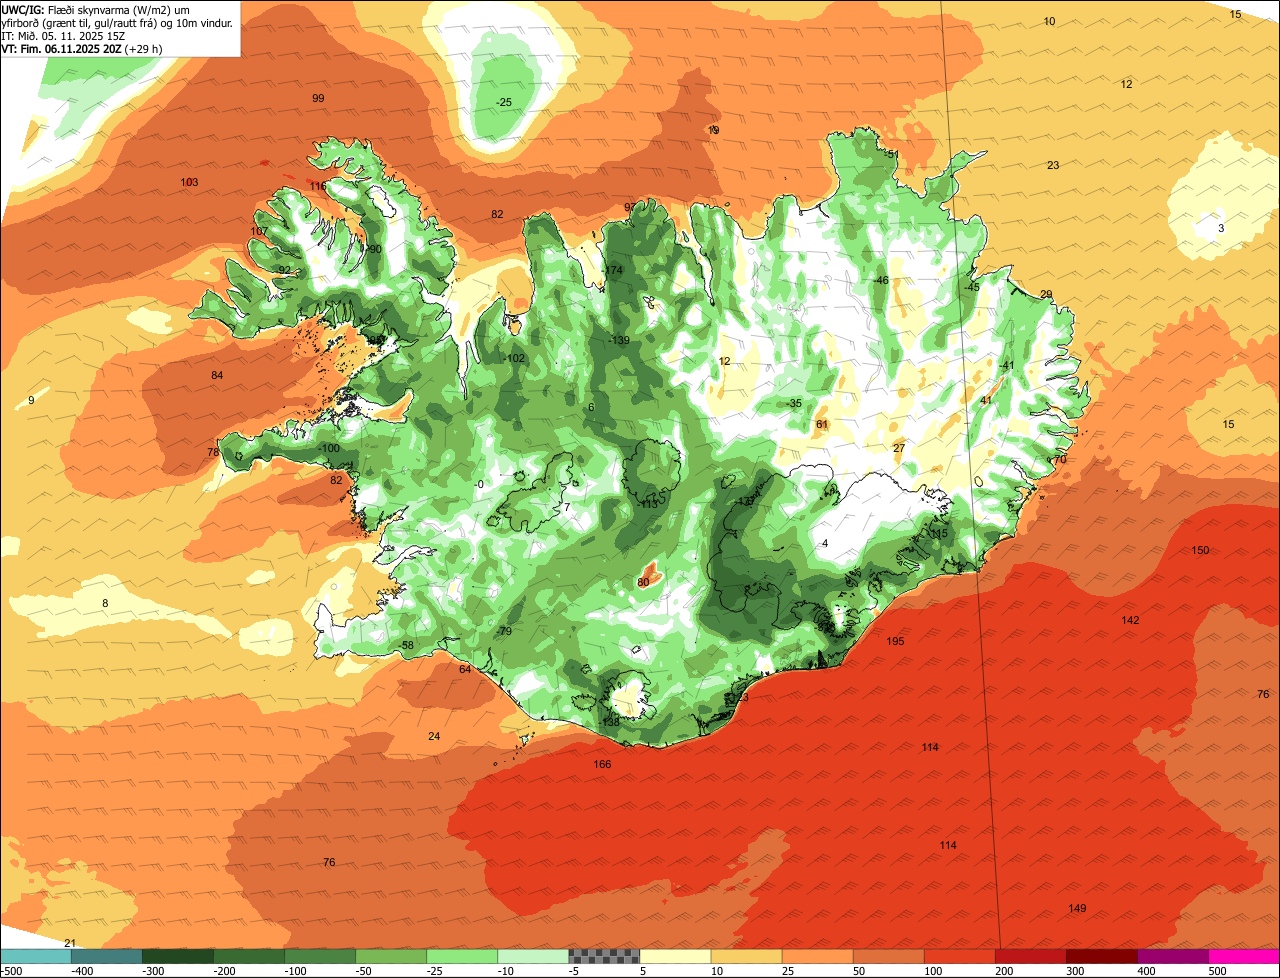Click the map value '150' in the eastern sea
This screenshot has height=978, width=1280.
[x=1200, y=550]
